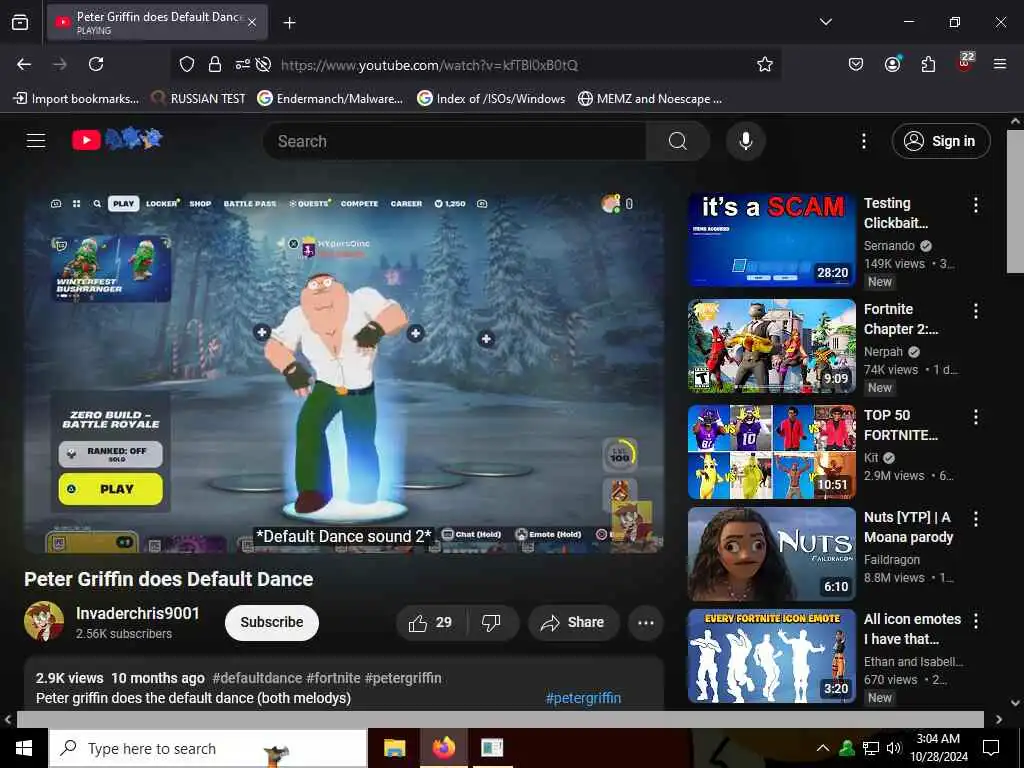Image resolution: width=1024 pixels, height=768 pixels.
Task: Close the Peter Griffin YouTube tab
Action: [252, 23]
